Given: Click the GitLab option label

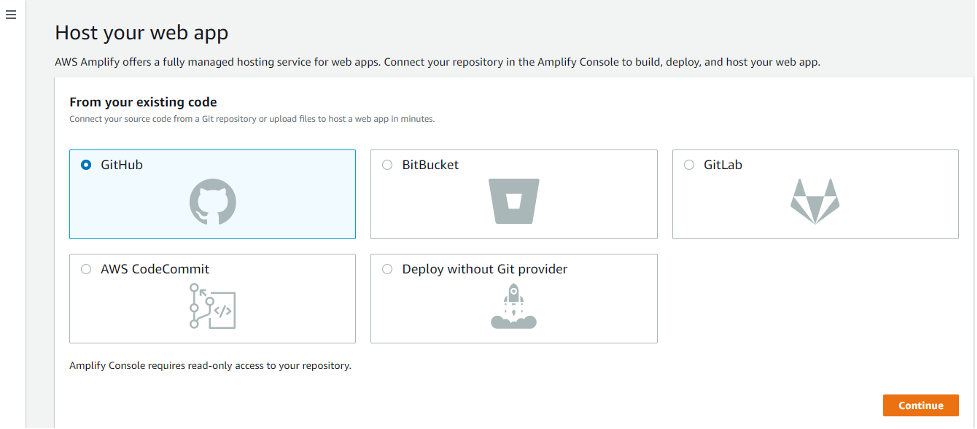Looking at the screenshot, I should 722,165.
